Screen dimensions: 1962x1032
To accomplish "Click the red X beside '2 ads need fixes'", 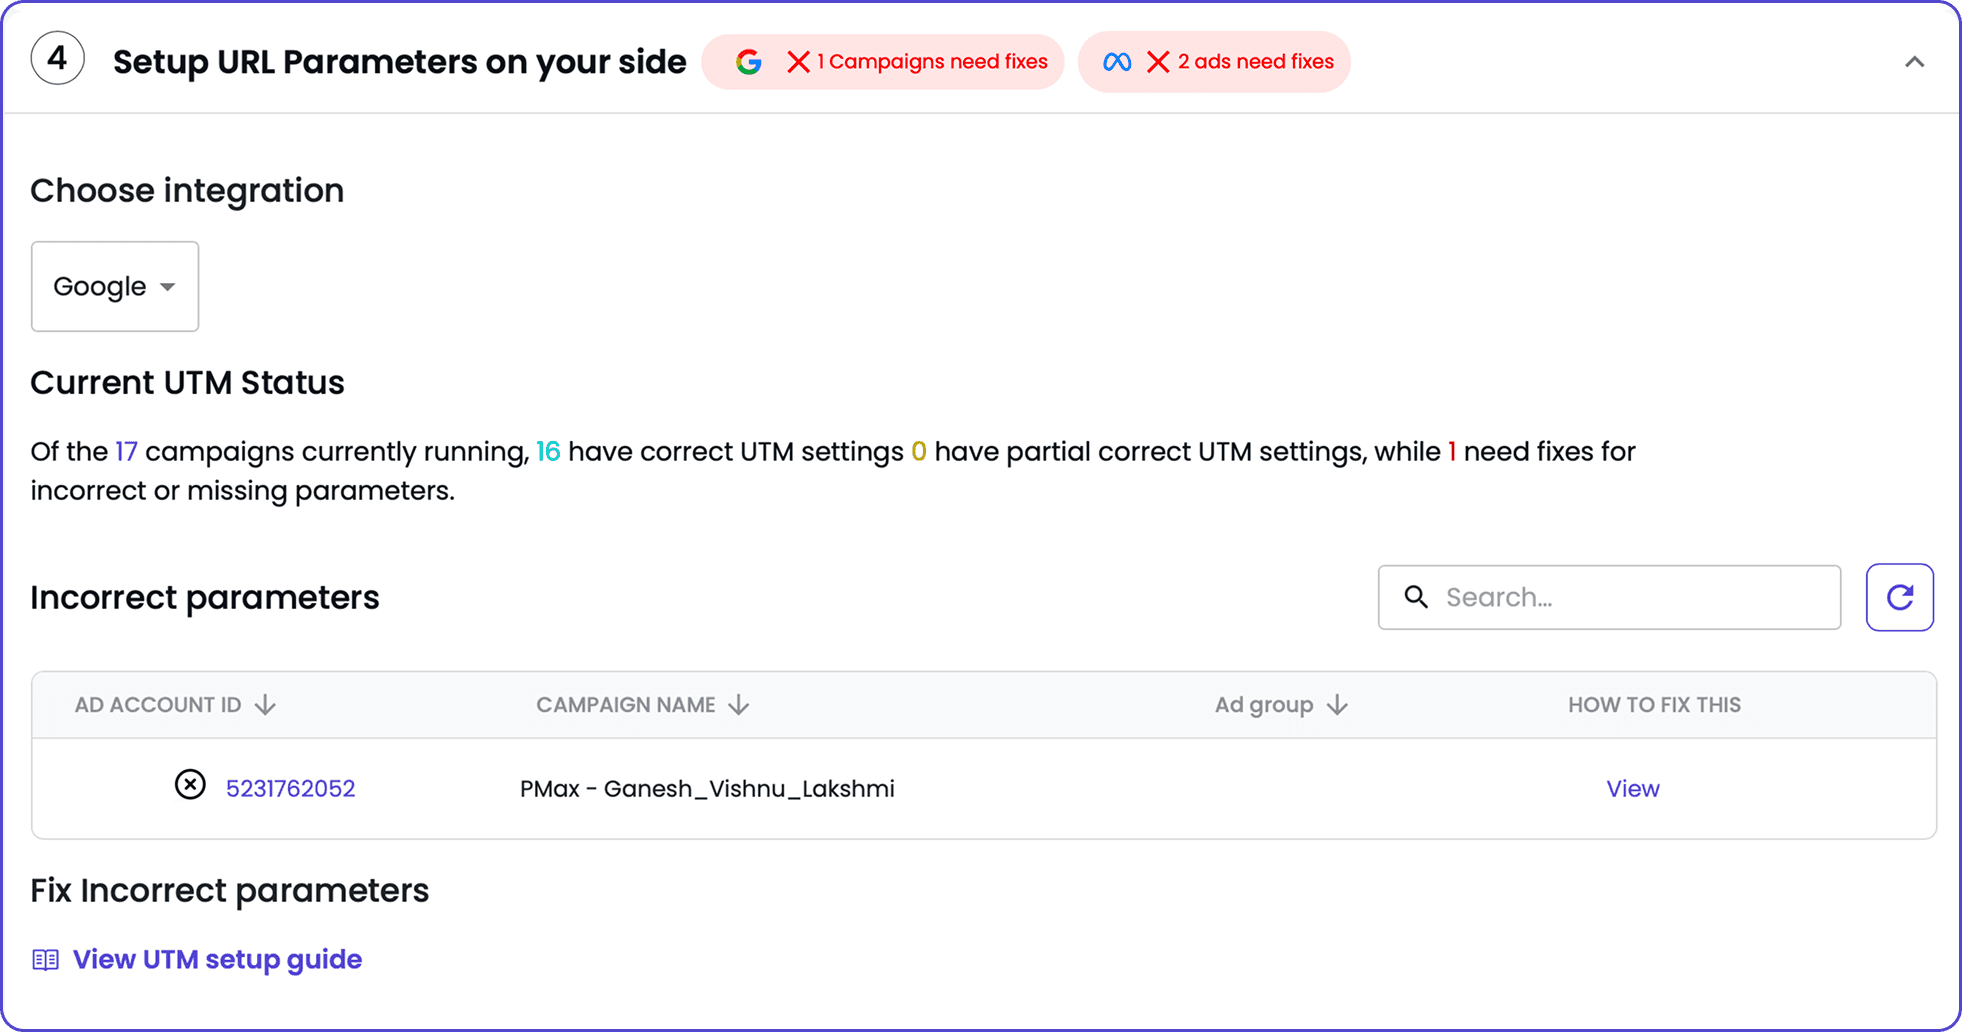I will point(1157,61).
